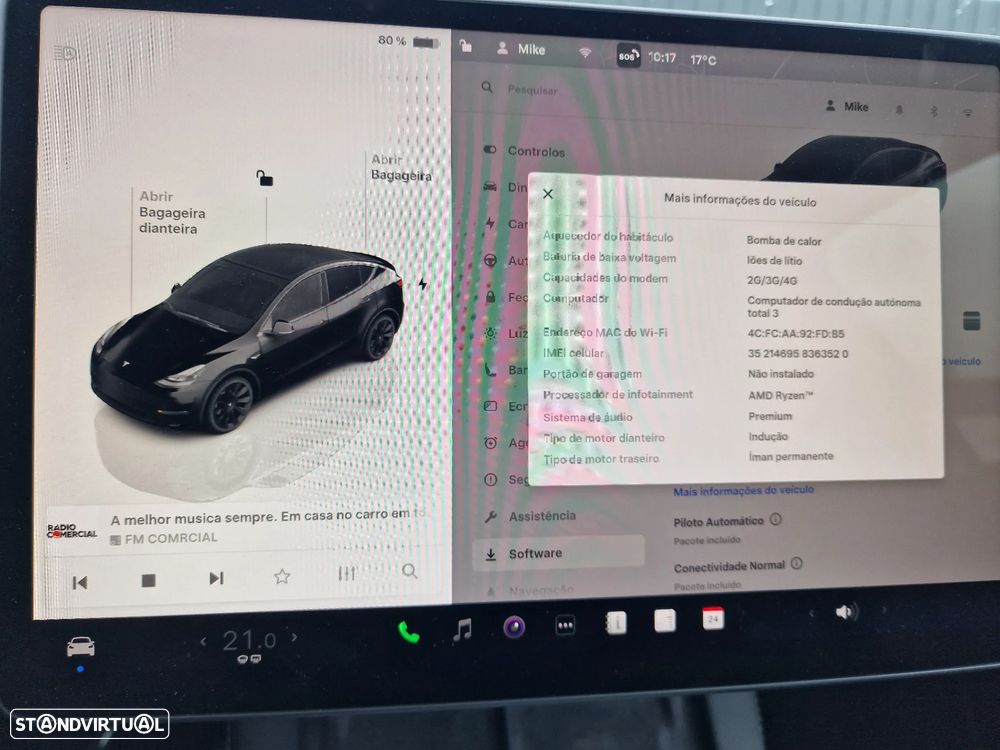Open the Luzes lights menu entry
The width and height of the screenshot is (1000, 750).
pos(506,333)
